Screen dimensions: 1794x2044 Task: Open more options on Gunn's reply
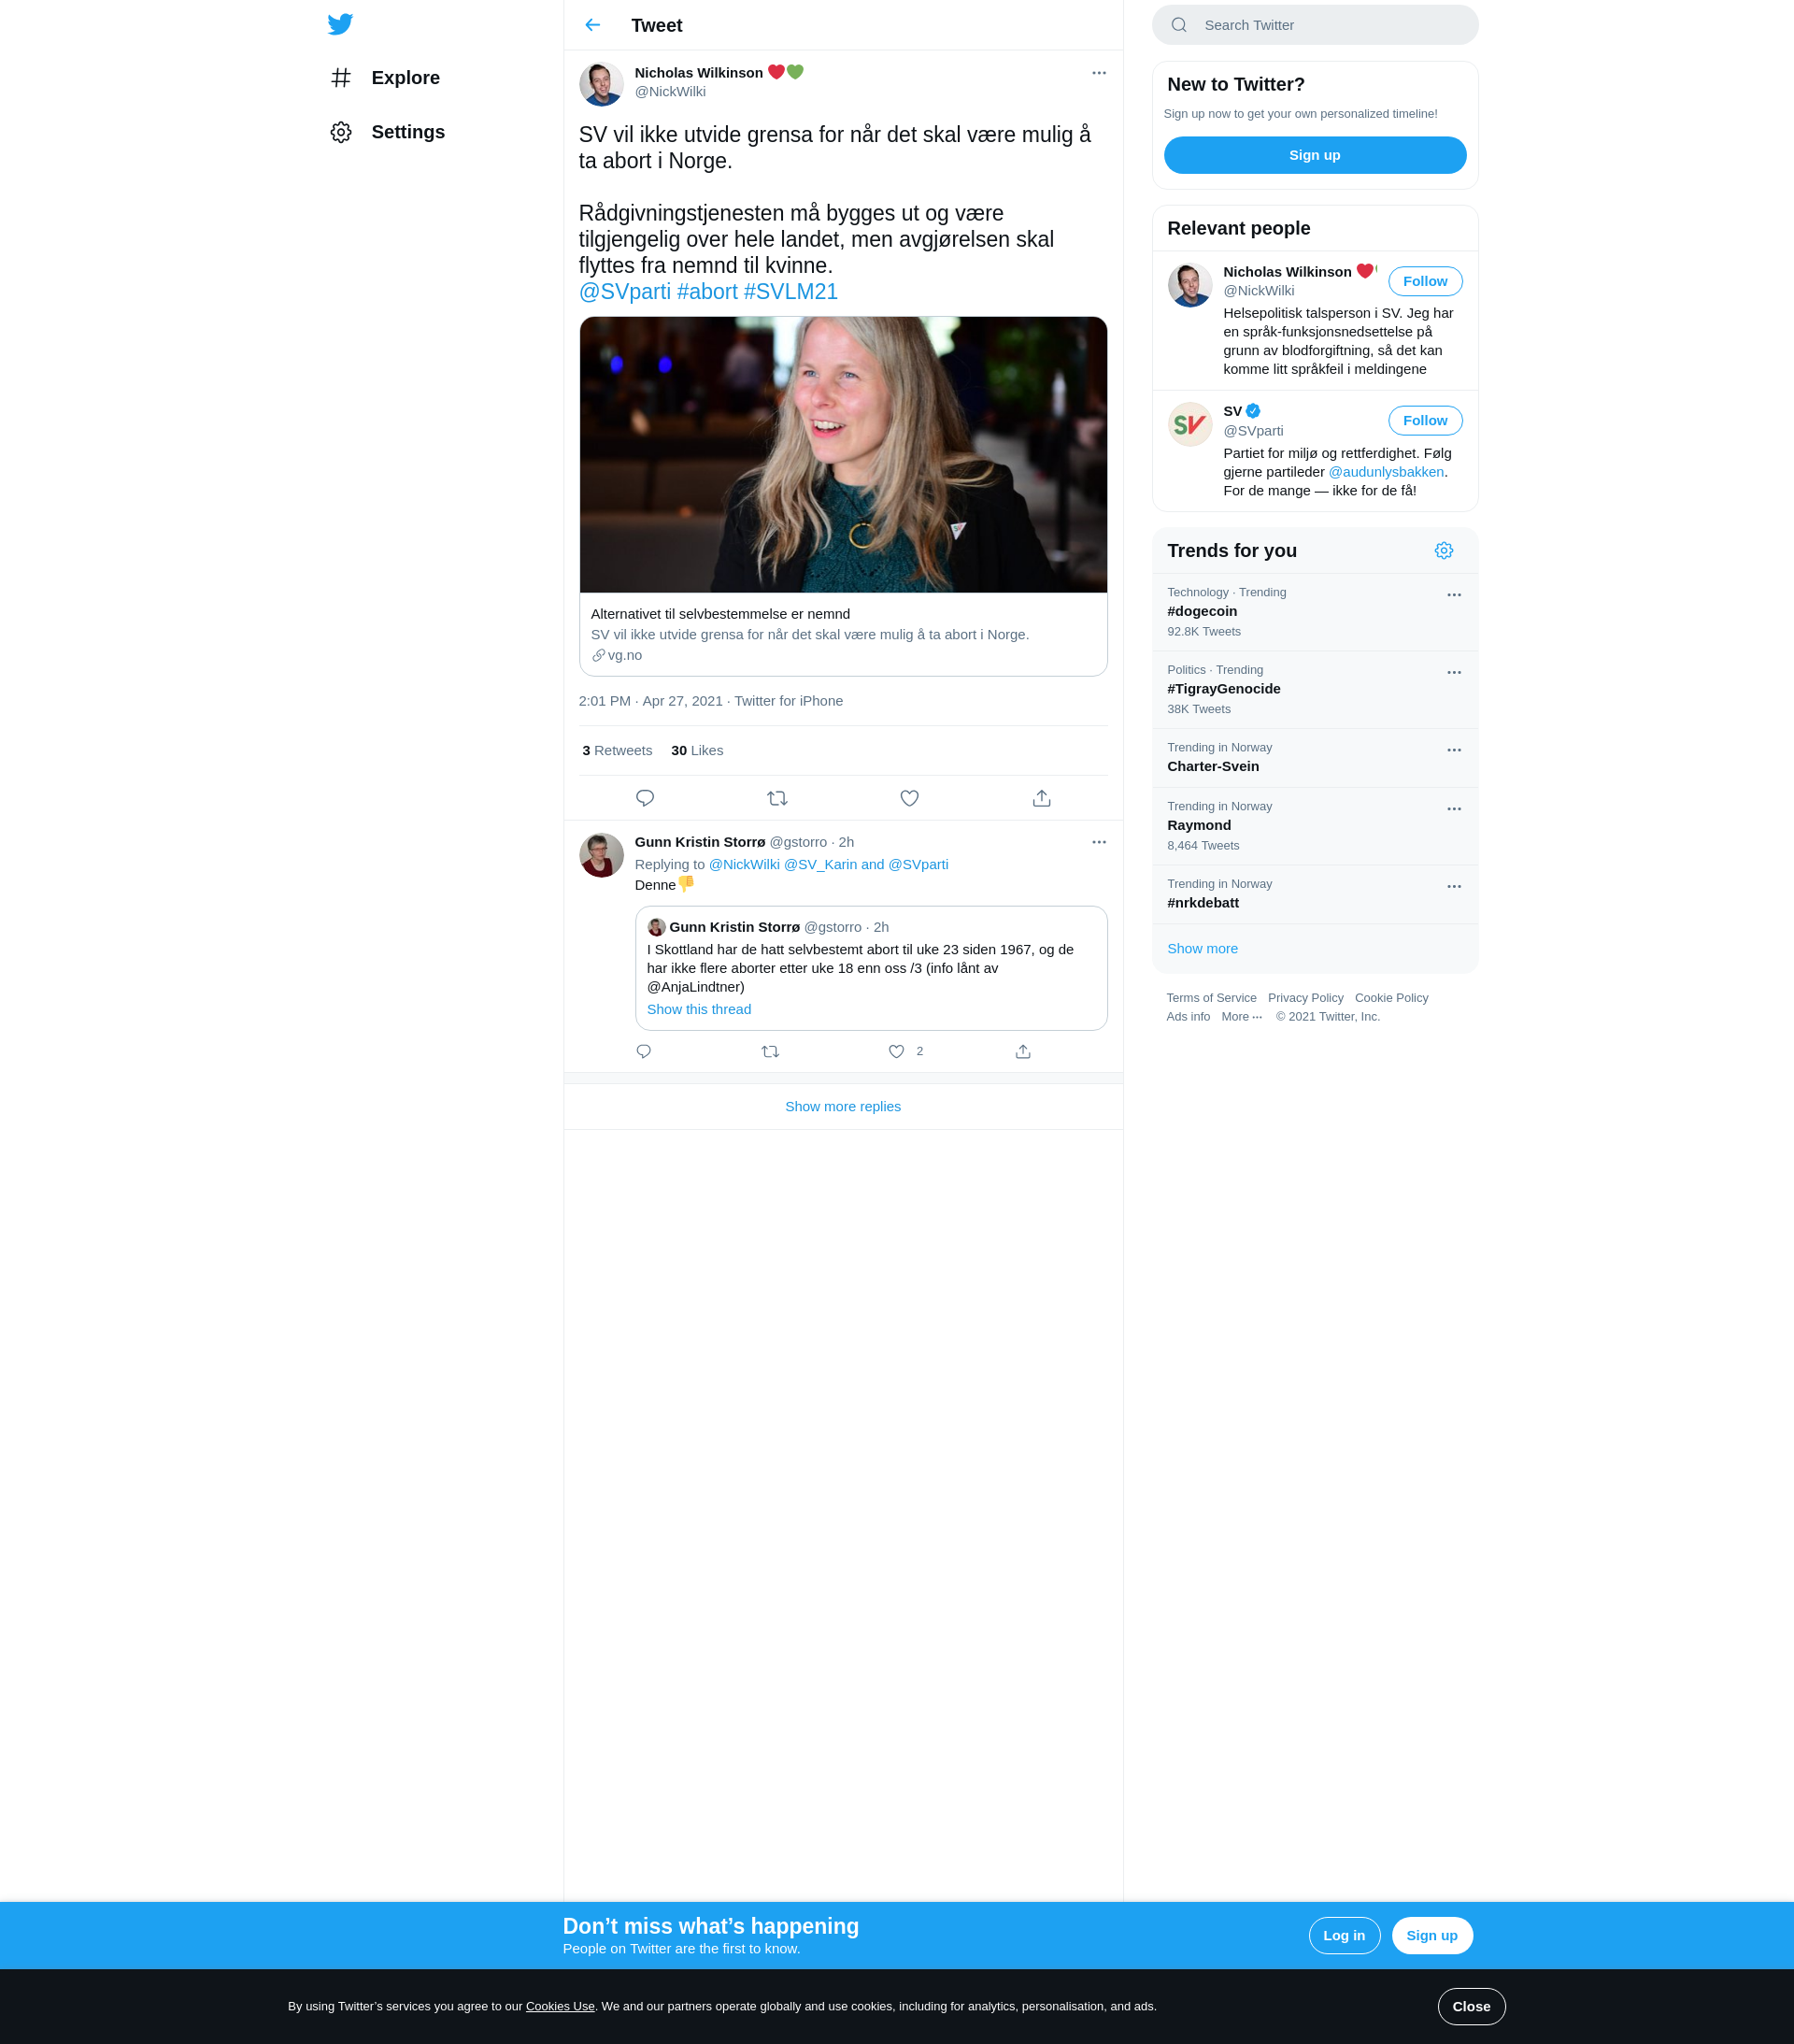tap(1098, 842)
